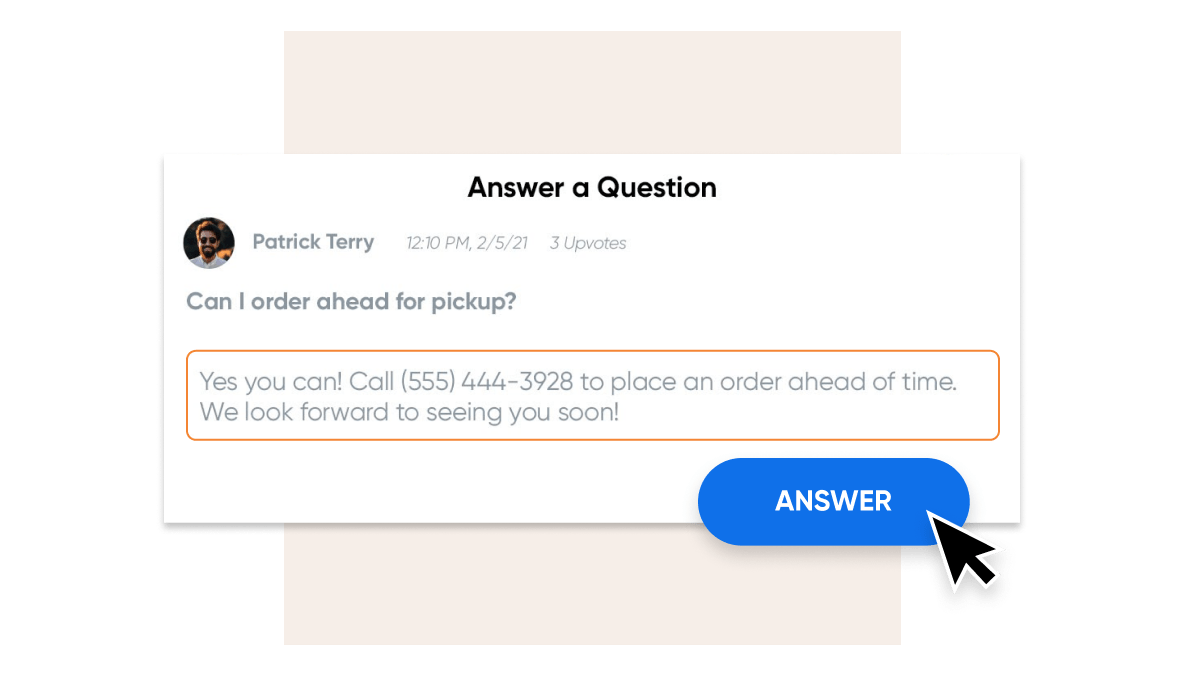Image resolution: width=1184 pixels, height=675 pixels.
Task: Click the word "pickup?" in the question
Action: pyautogui.click(x=473, y=302)
